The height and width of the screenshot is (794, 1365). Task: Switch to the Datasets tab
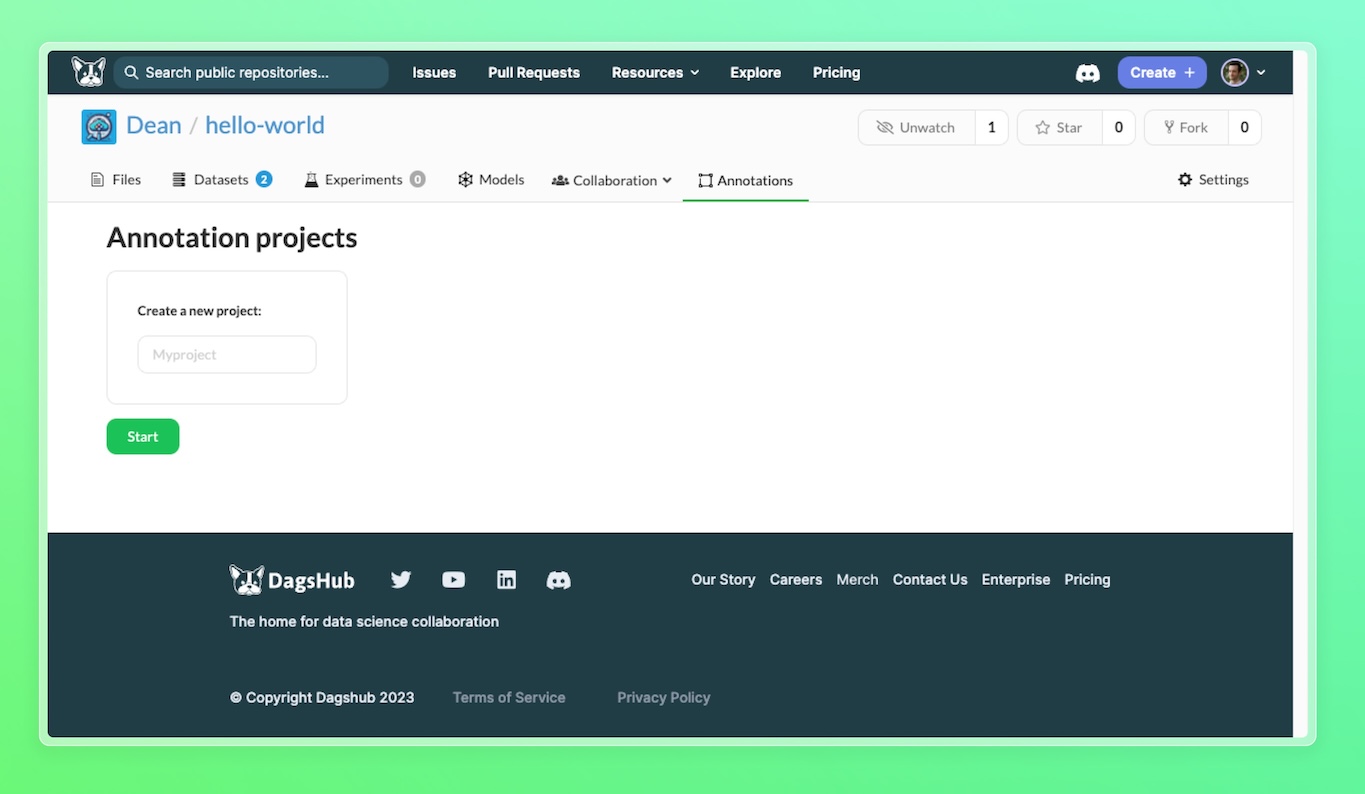click(221, 180)
